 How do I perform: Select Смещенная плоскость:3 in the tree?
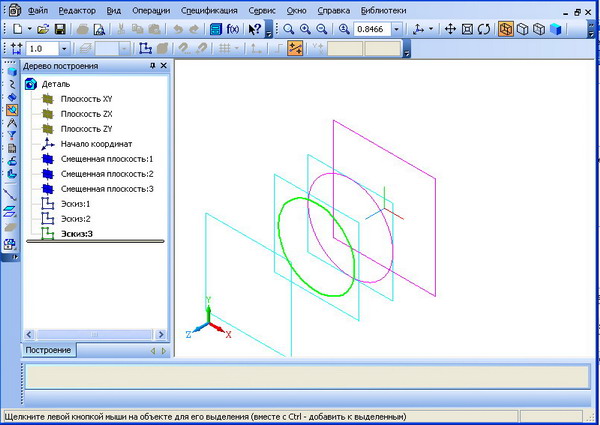tap(107, 189)
